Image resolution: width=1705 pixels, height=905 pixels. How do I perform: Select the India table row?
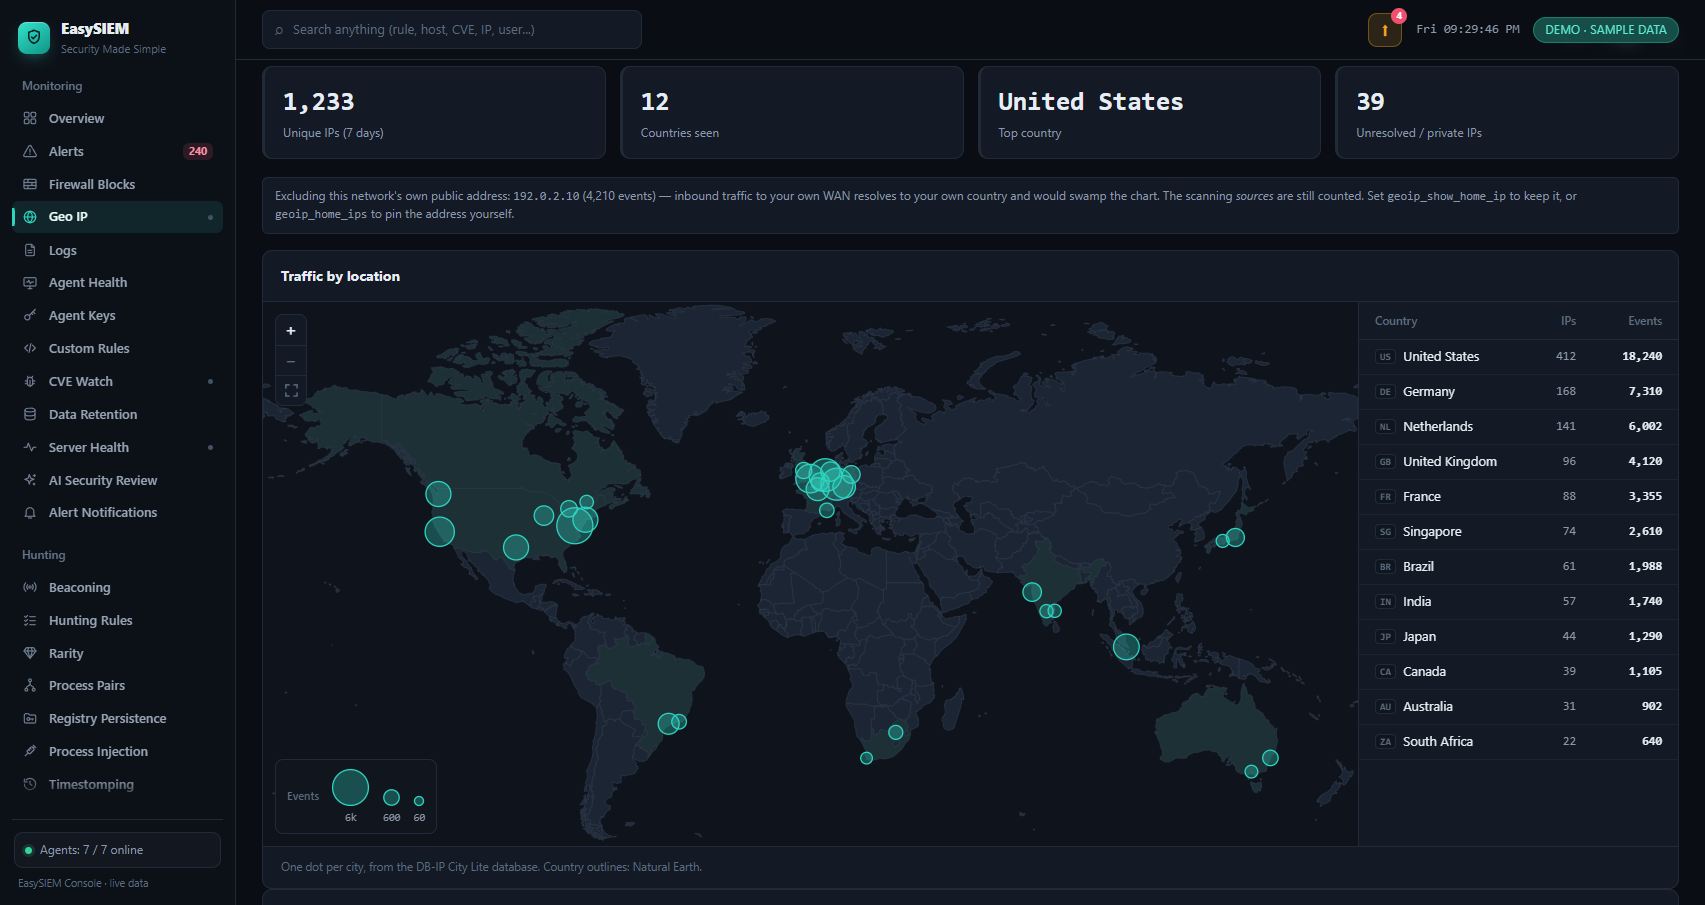pyautogui.click(x=1518, y=602)
